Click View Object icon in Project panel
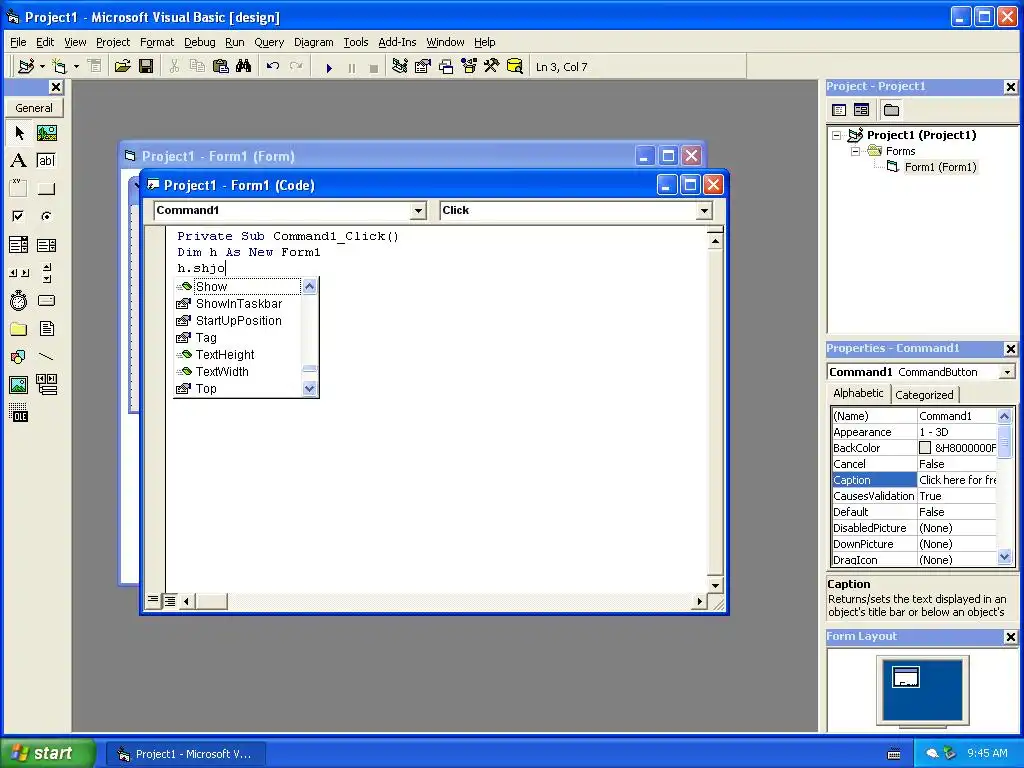1024x768 pixels. (x=861, y=110)
